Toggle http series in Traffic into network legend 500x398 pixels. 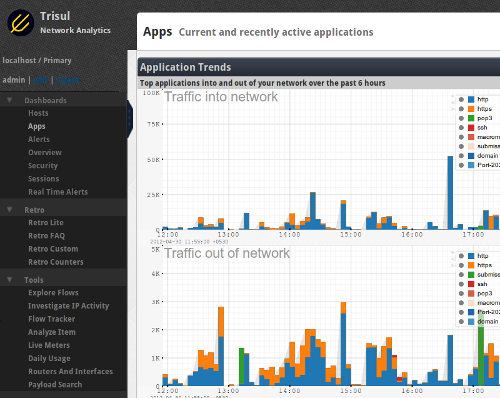461,99
